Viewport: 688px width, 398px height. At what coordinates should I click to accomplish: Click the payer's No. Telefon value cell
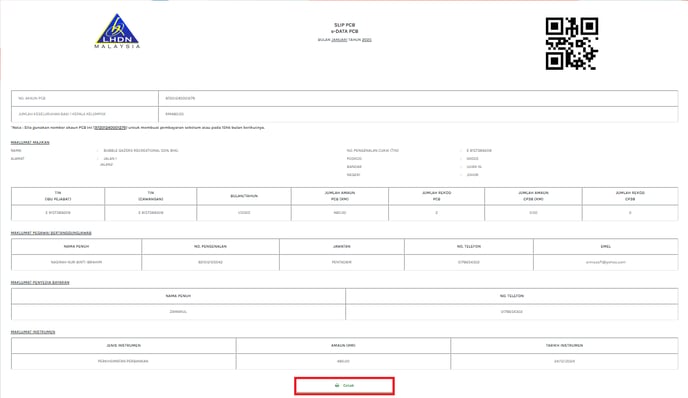pos(512,312)
